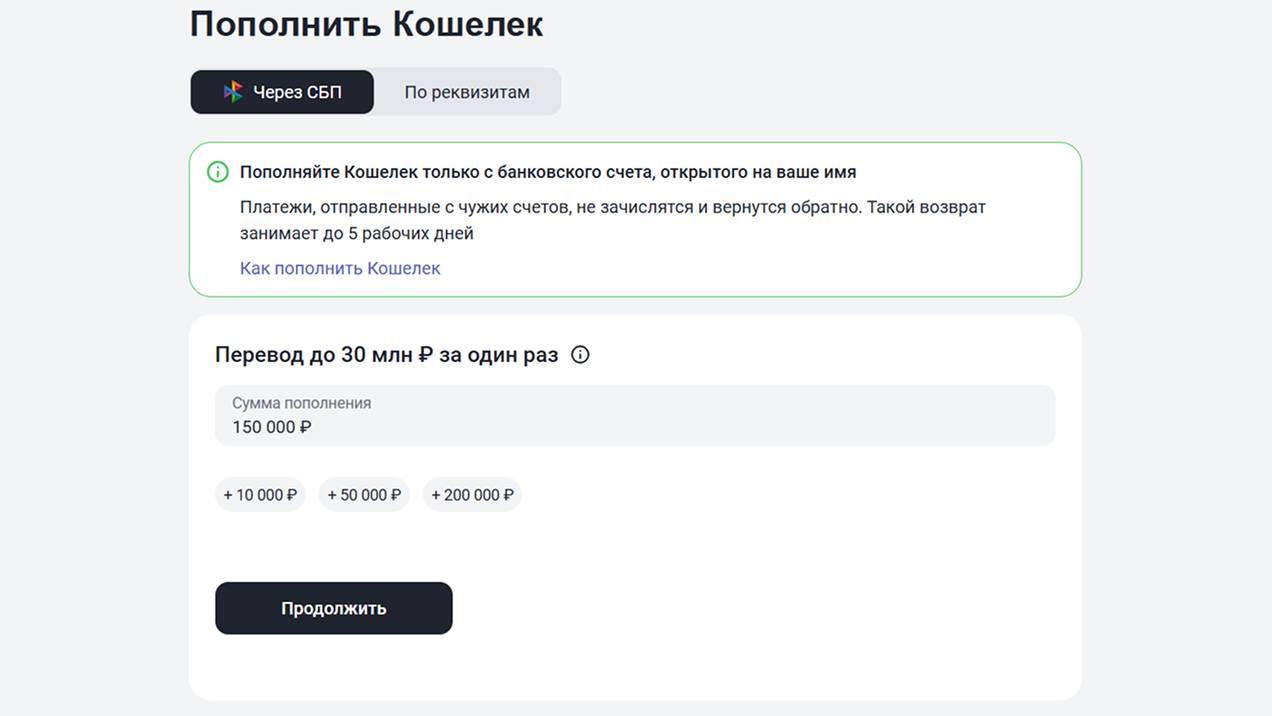Open info tooltip next to transfer limit

[x=580, y=354]
